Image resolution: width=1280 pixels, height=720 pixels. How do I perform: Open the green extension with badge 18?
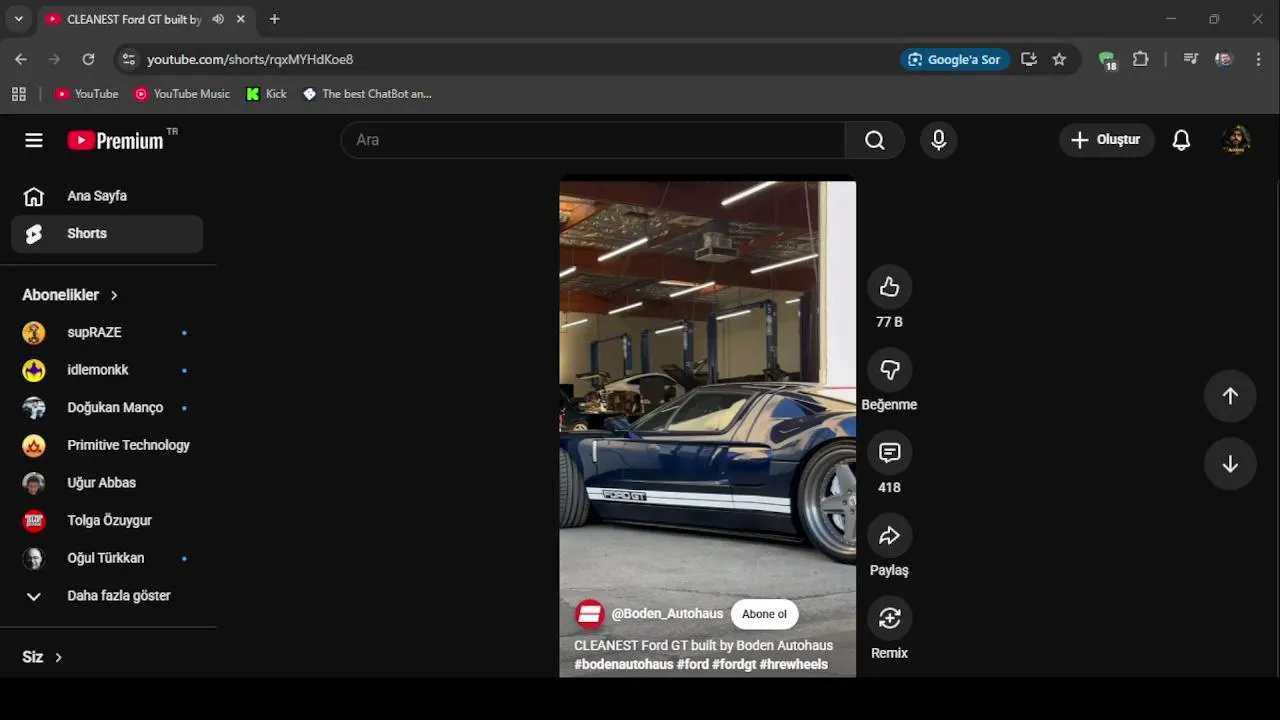point(1107,60)
